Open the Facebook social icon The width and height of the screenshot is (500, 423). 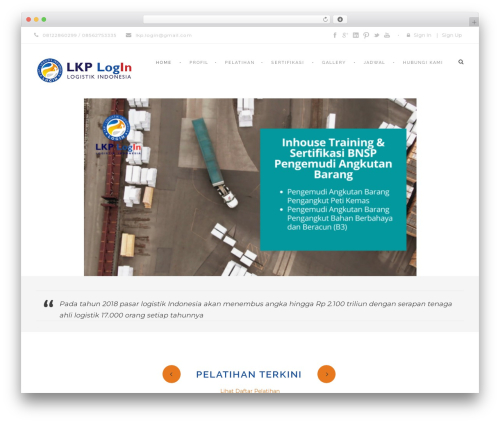[335, 35]
